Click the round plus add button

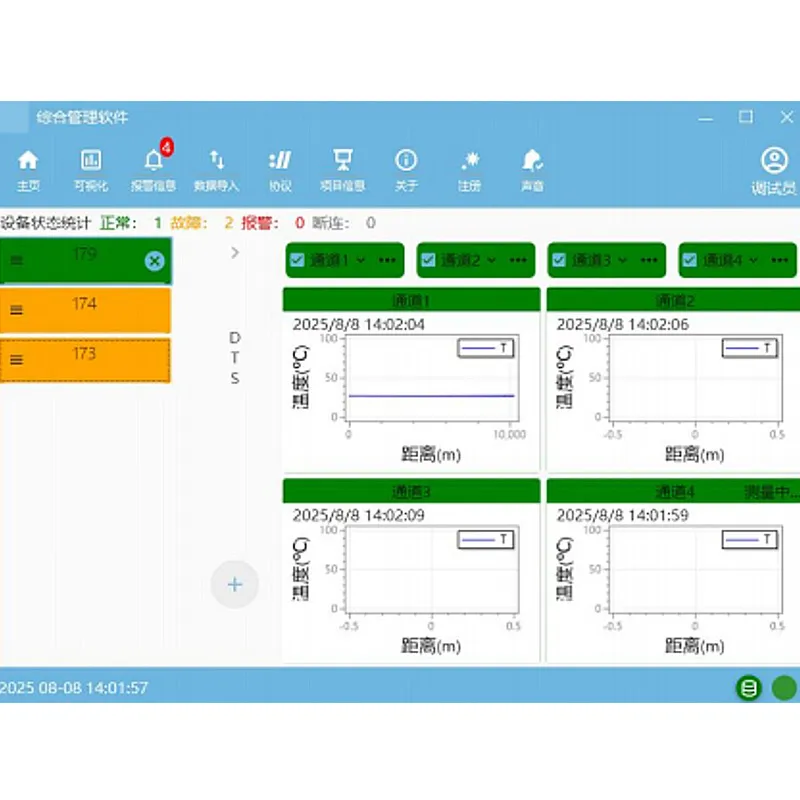pyautogui.click(x=235, y=585)
